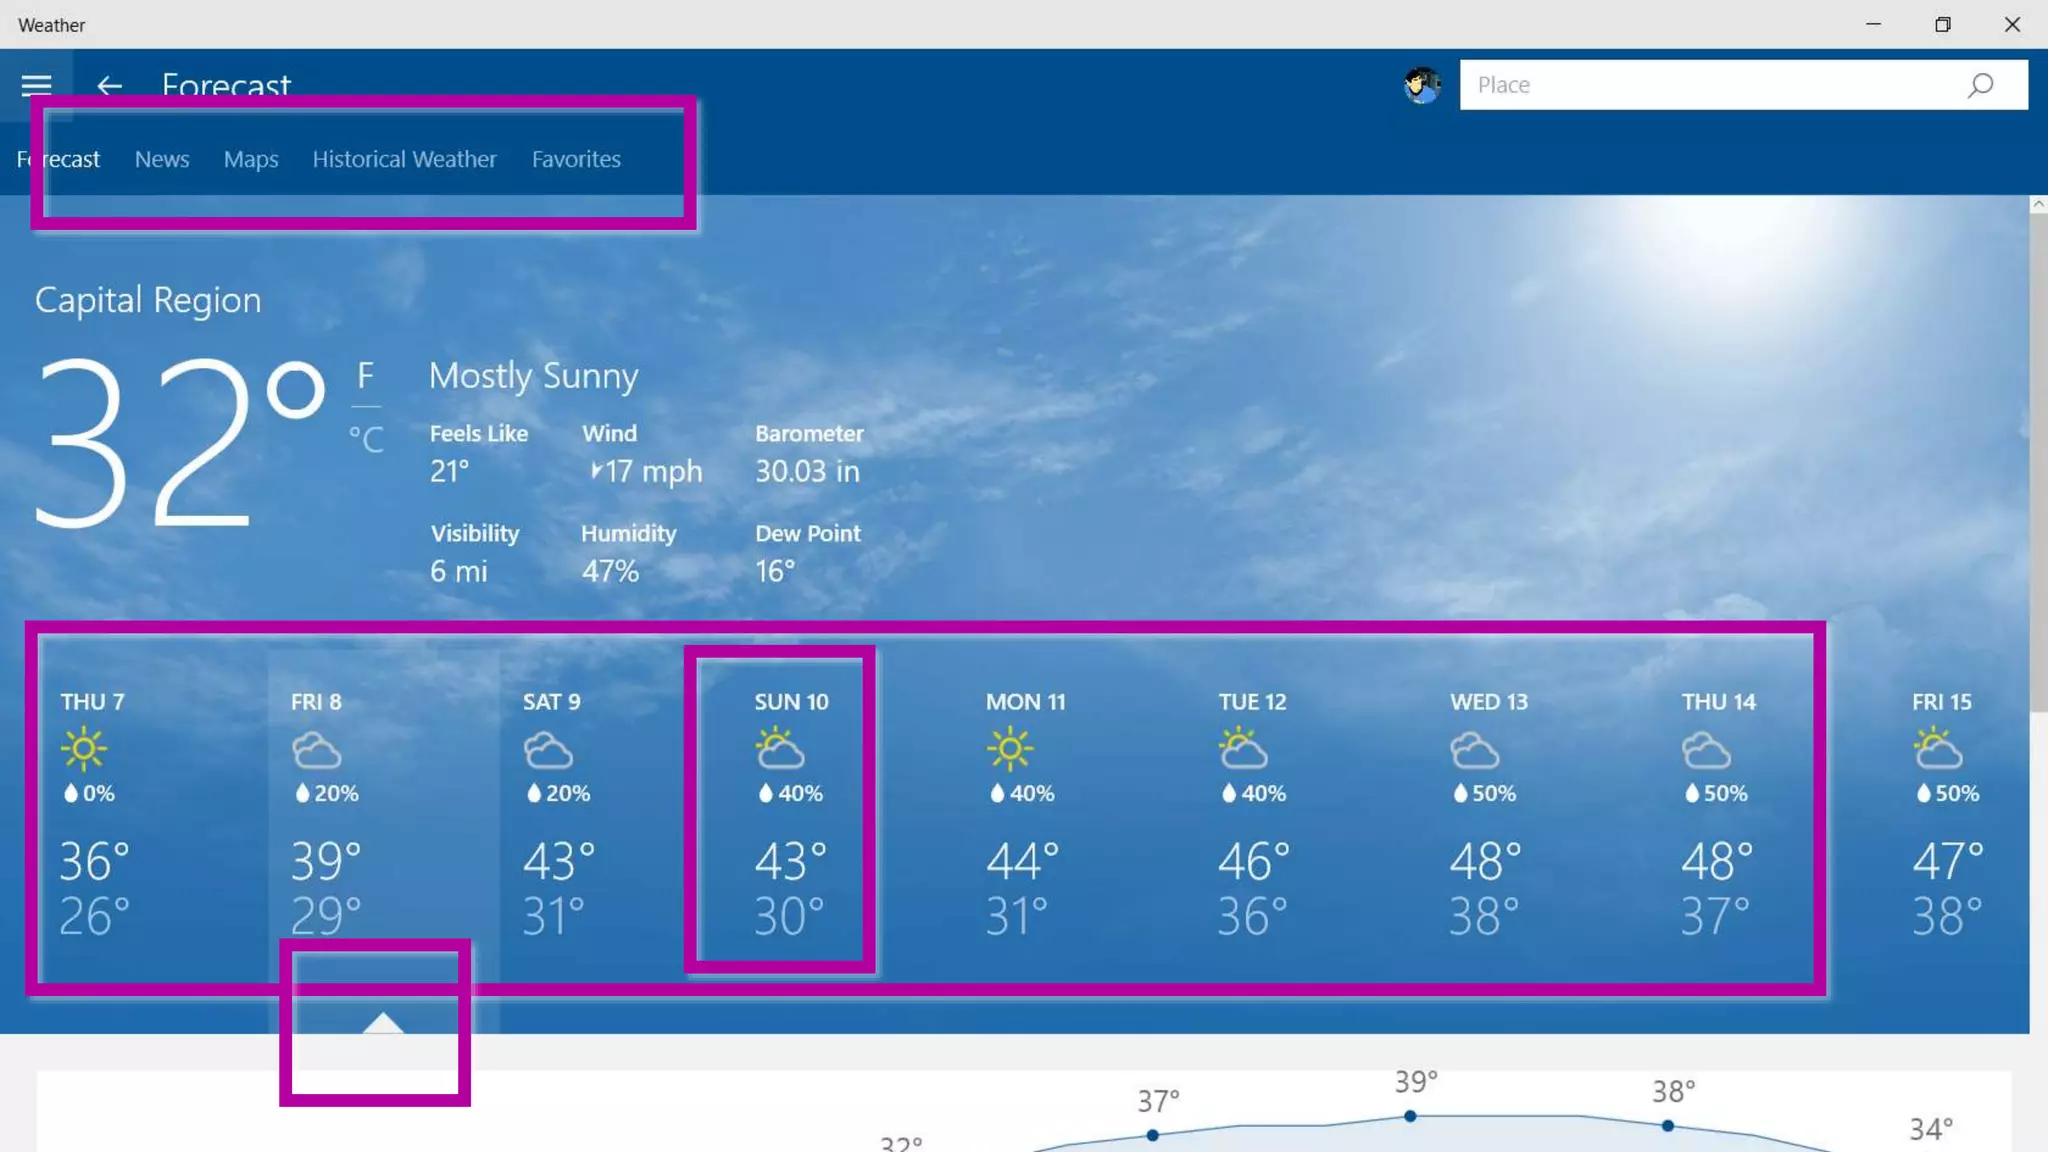2048x1152 pixels.
Task: Open the hamburger navigation menu
Action: 36,85
